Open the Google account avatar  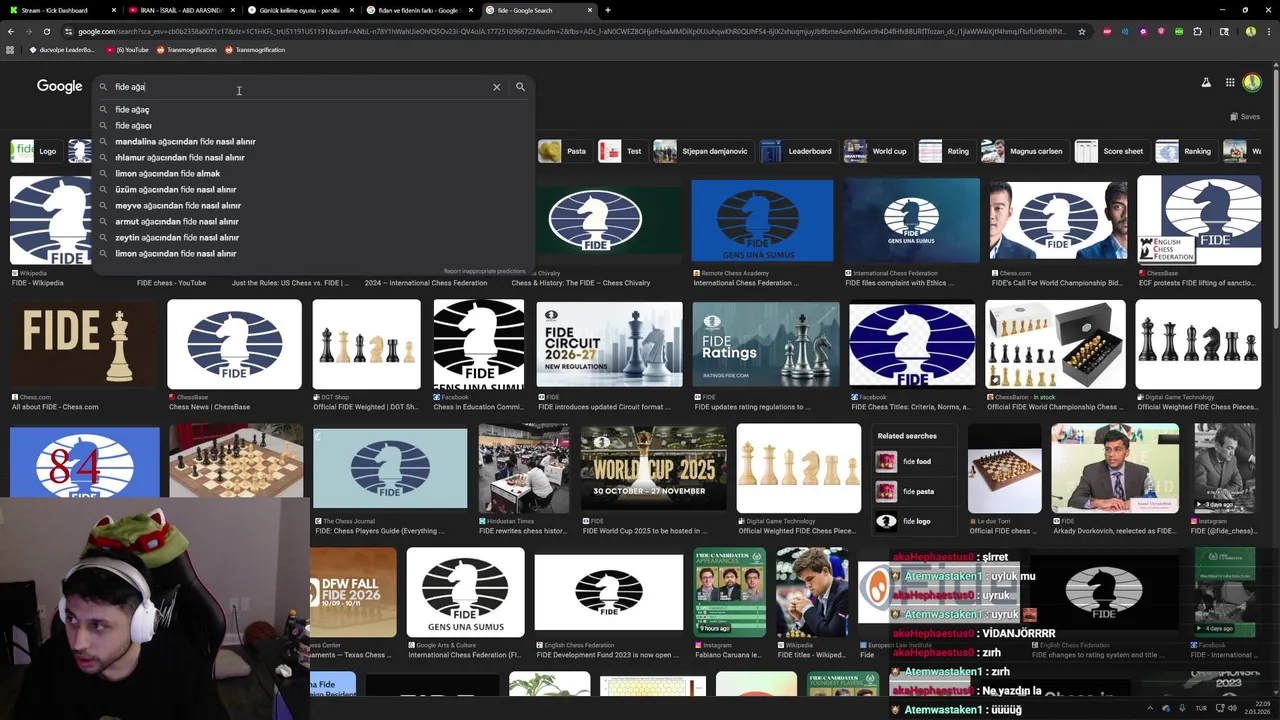click(1252, 83)
